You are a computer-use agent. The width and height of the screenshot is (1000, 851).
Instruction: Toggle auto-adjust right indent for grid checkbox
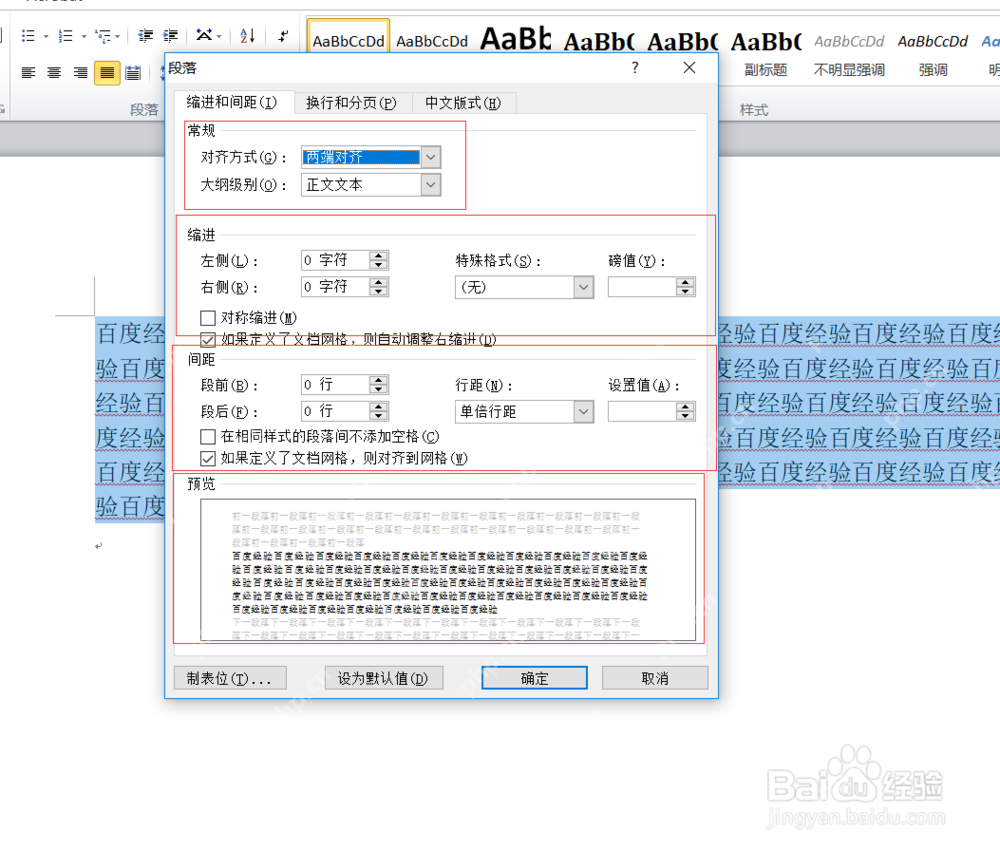click(208, 339)
